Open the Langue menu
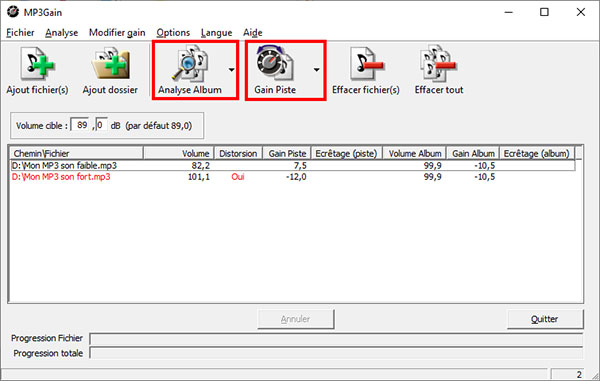Viewport: 600px width, 381px height. pos(217,33)
